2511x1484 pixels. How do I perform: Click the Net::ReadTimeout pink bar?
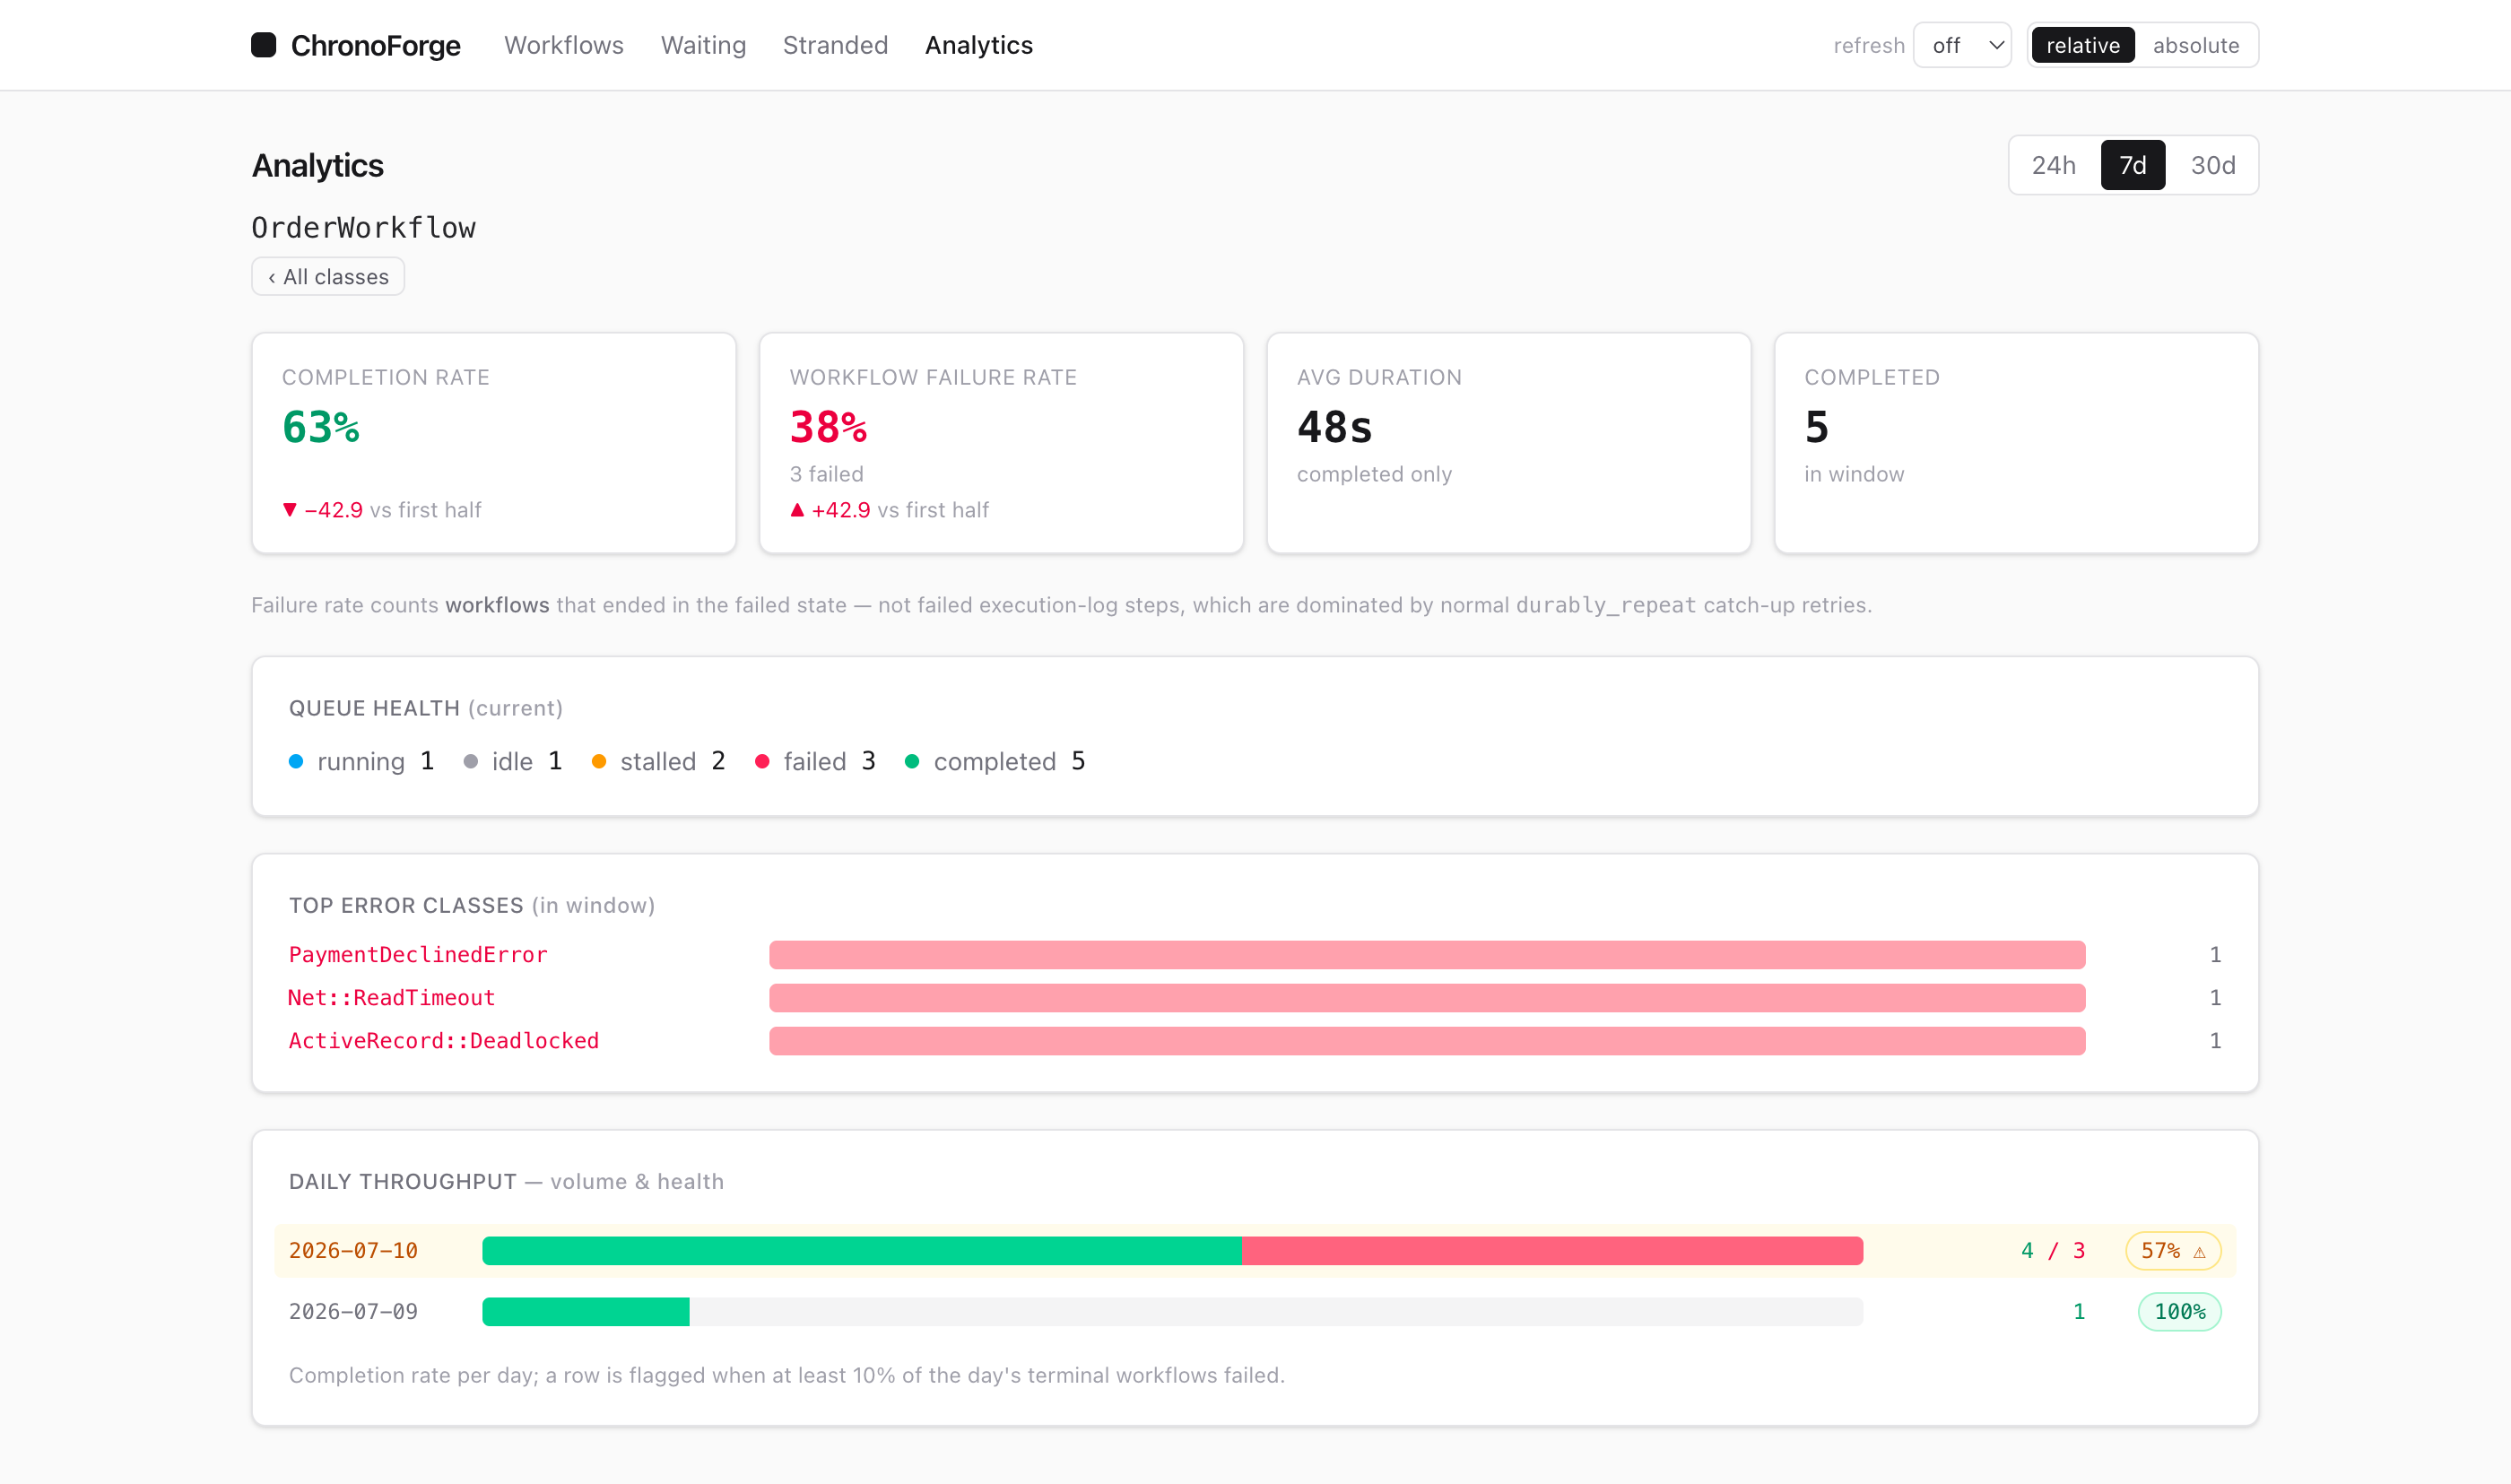pos(1427,997)
